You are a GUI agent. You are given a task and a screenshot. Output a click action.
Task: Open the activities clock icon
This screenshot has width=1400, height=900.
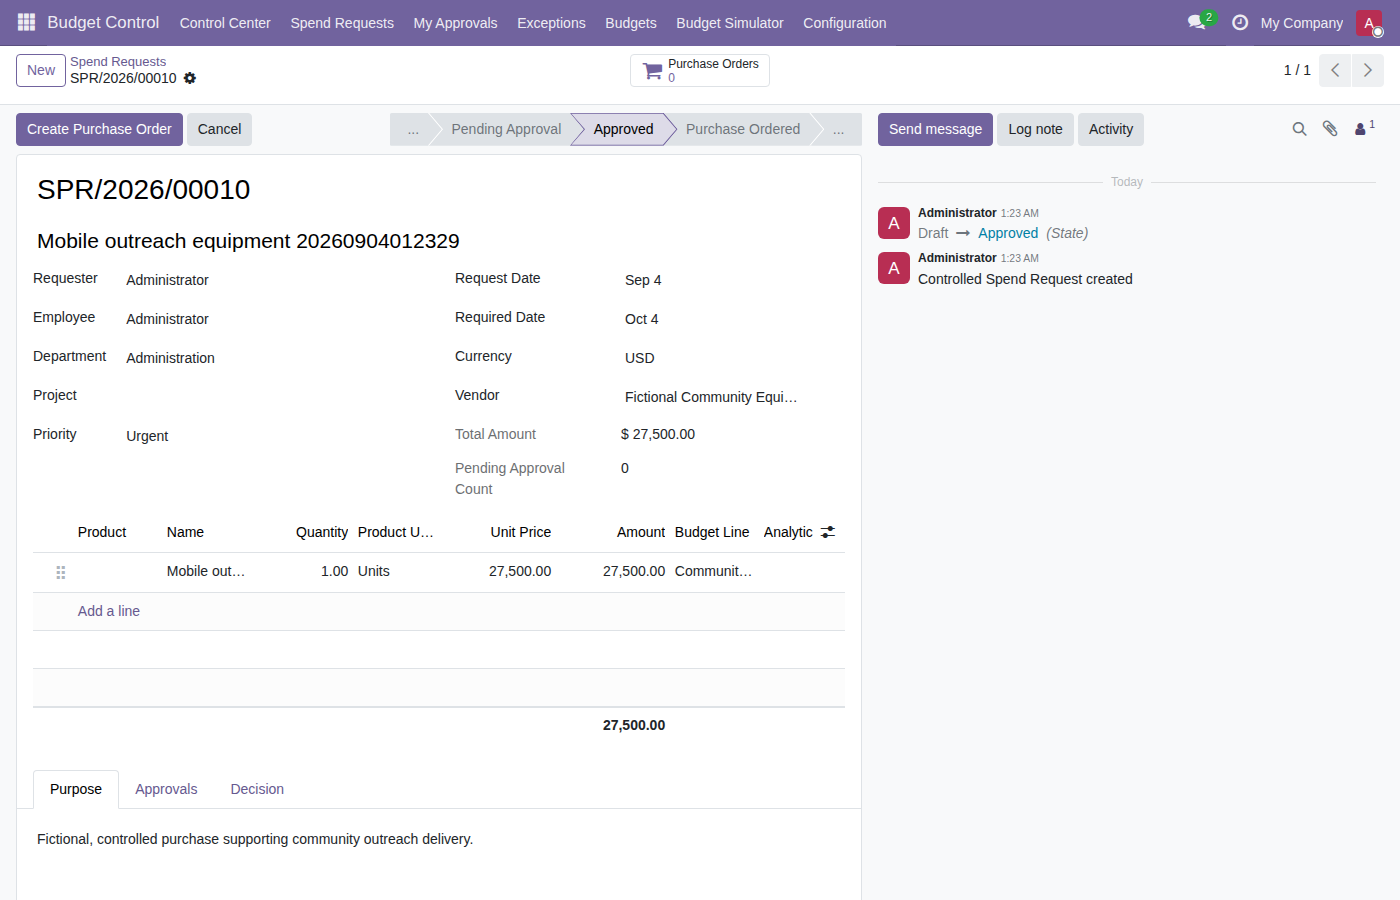tap(1240, 22)
